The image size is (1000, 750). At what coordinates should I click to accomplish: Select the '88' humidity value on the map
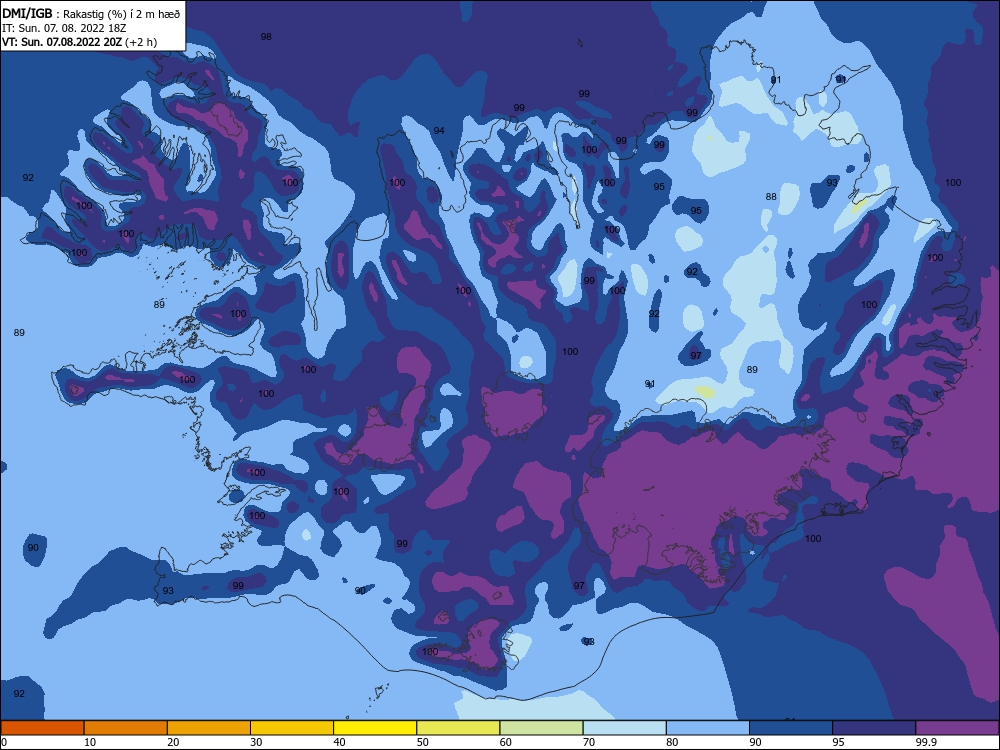pos(771,196)
